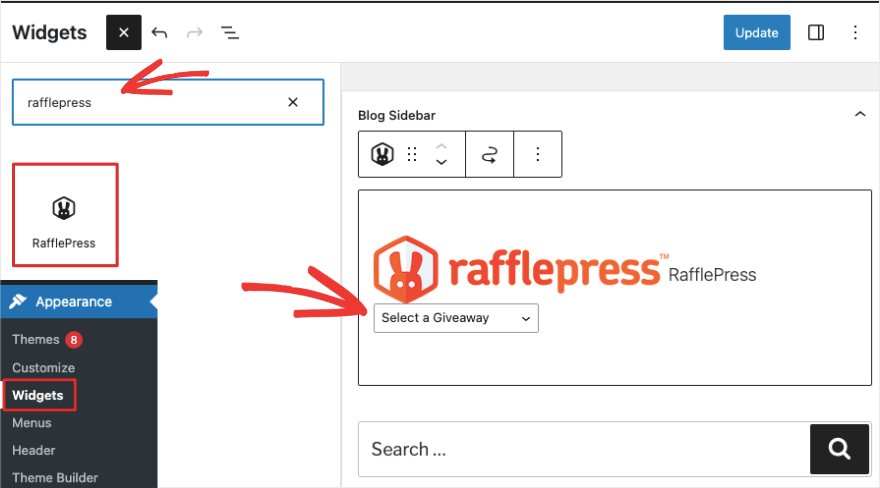The width and height of the screenshot is (880, 488).
Task: Open the Header submenu item
Action: click(34, 450)
